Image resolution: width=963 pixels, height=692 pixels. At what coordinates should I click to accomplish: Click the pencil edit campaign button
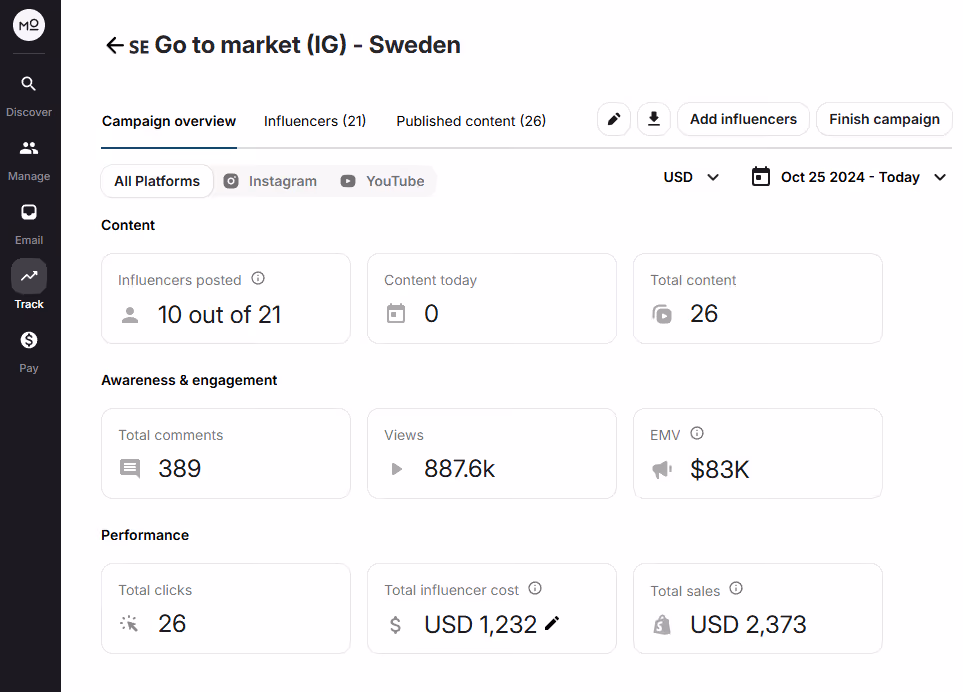(614, 120)
